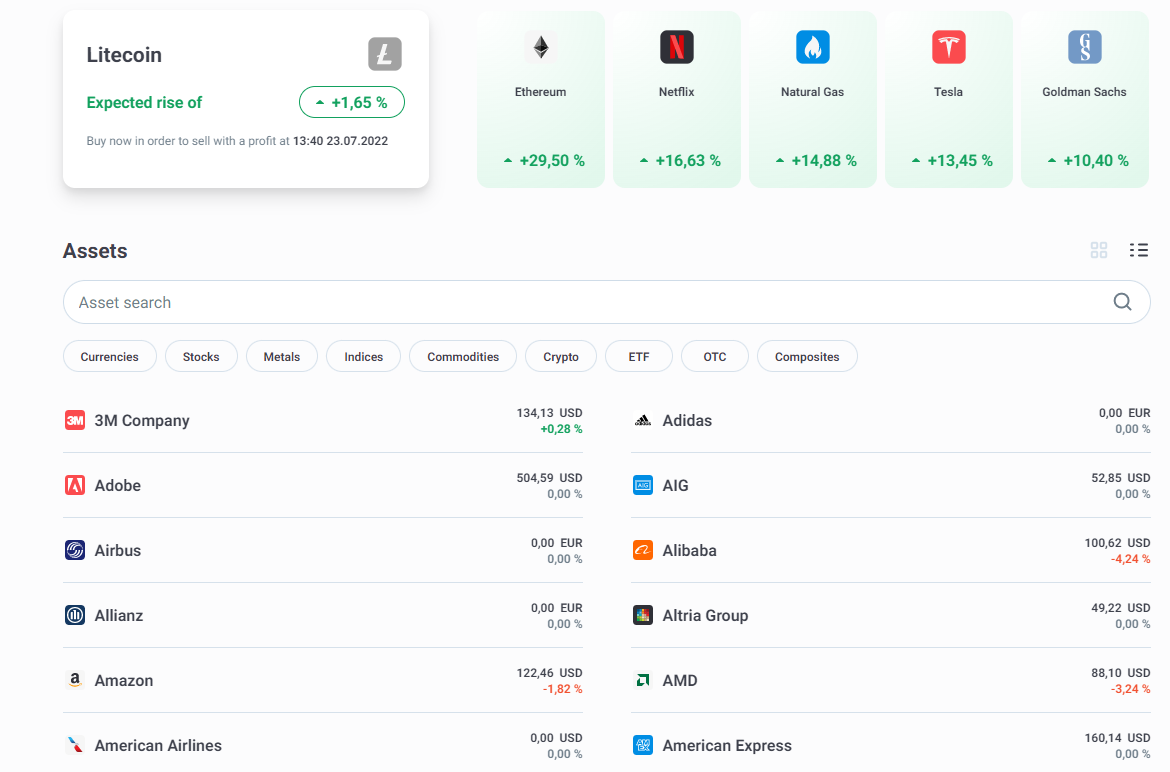Click the Alibaba logo icon

coord(642,550)
